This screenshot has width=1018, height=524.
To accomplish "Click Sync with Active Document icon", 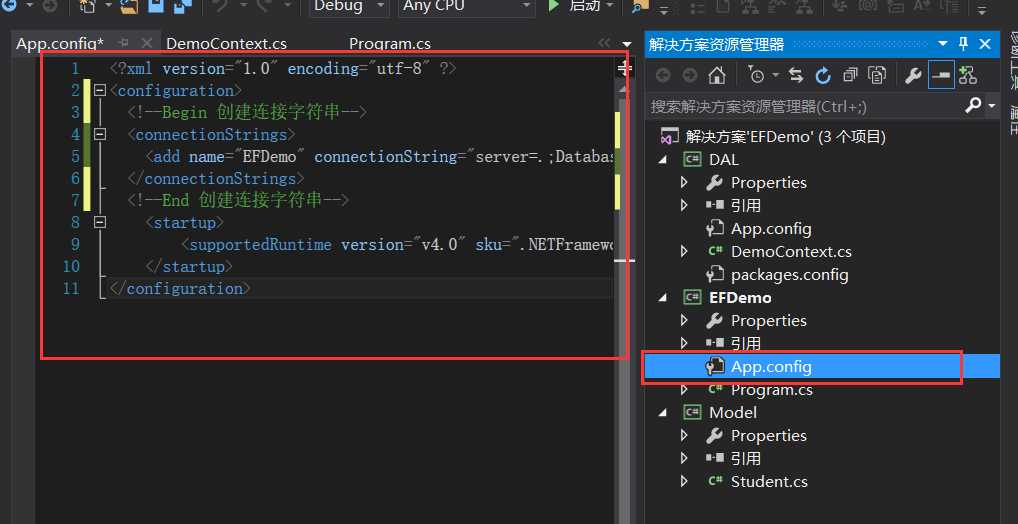I will pyautogui.click(x=796, y=75).
